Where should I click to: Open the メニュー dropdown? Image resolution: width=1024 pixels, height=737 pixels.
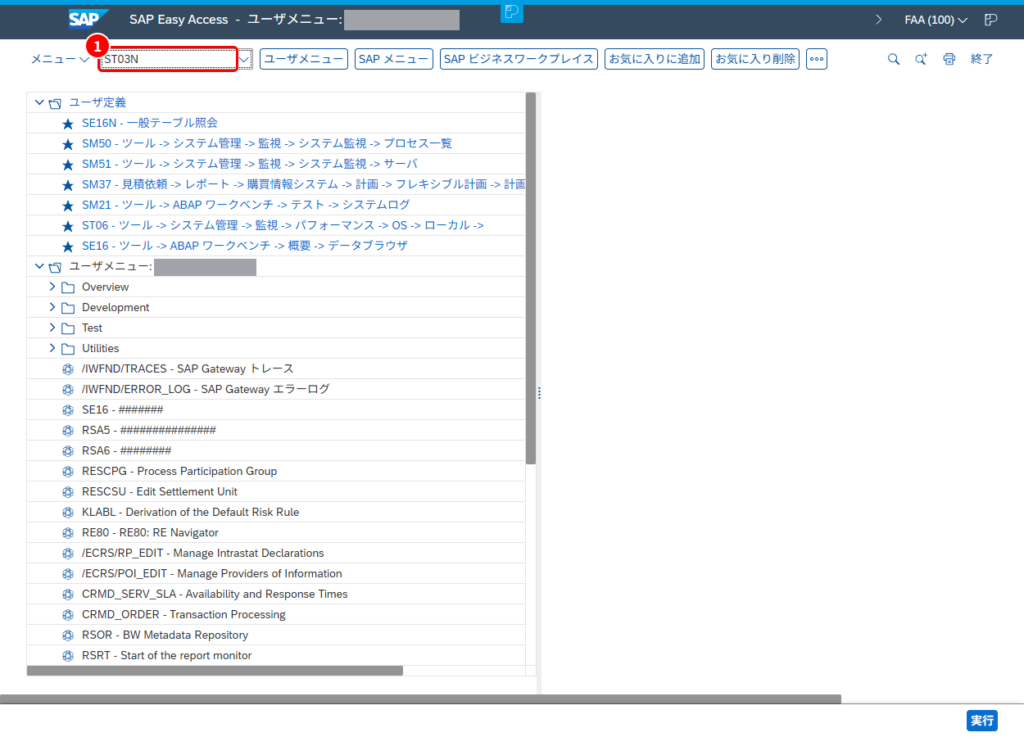pos(60,59)
